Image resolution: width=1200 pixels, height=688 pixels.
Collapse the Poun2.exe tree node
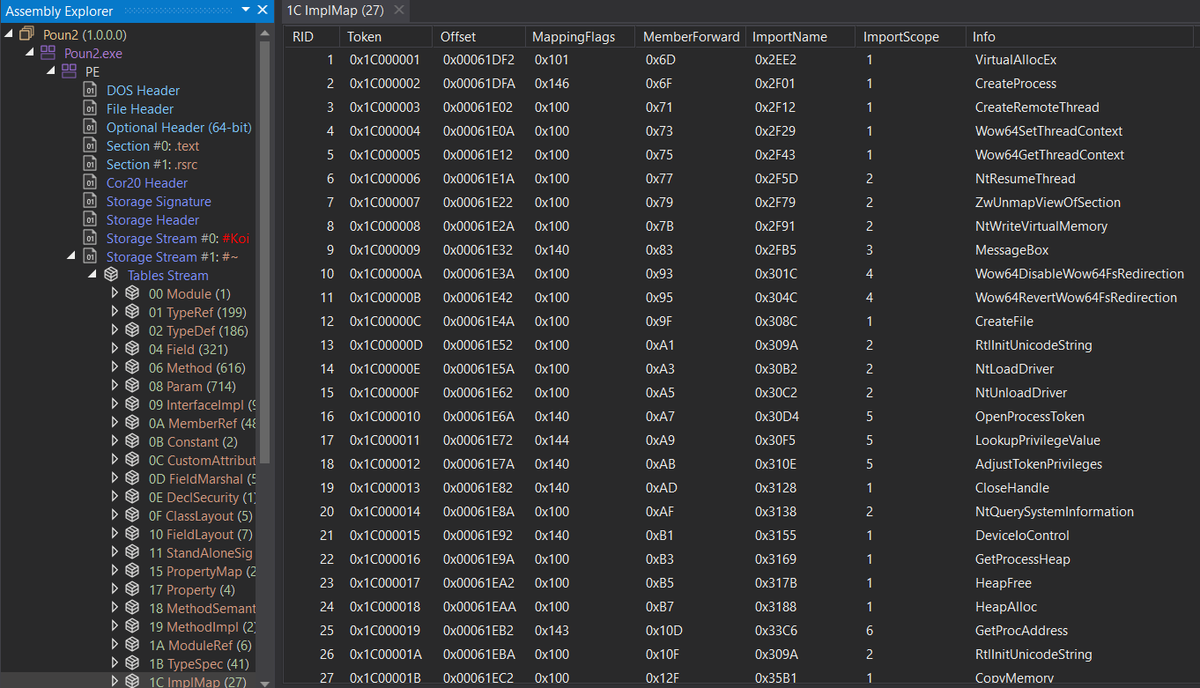(30, 53)
